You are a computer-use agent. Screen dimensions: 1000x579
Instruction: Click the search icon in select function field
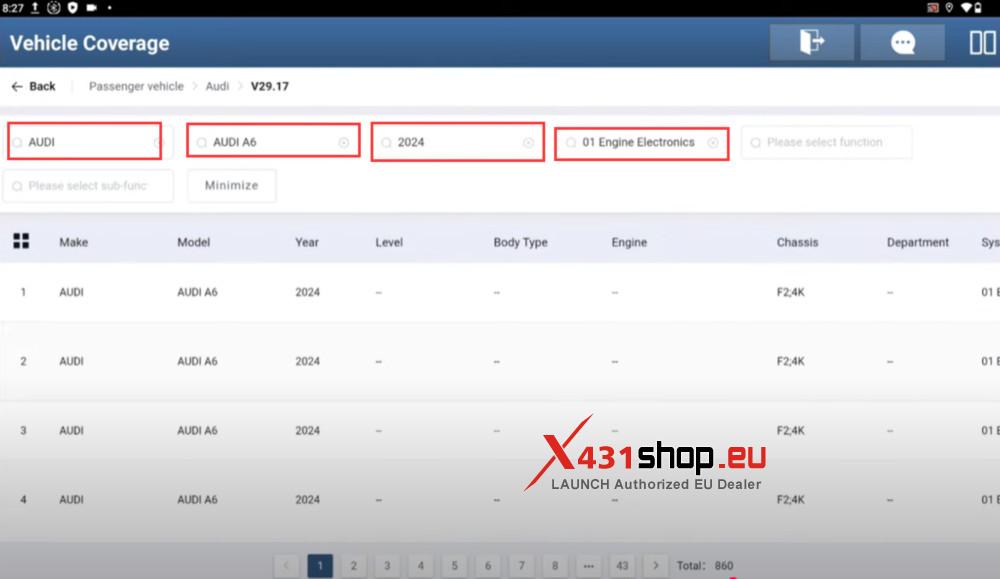757,142
